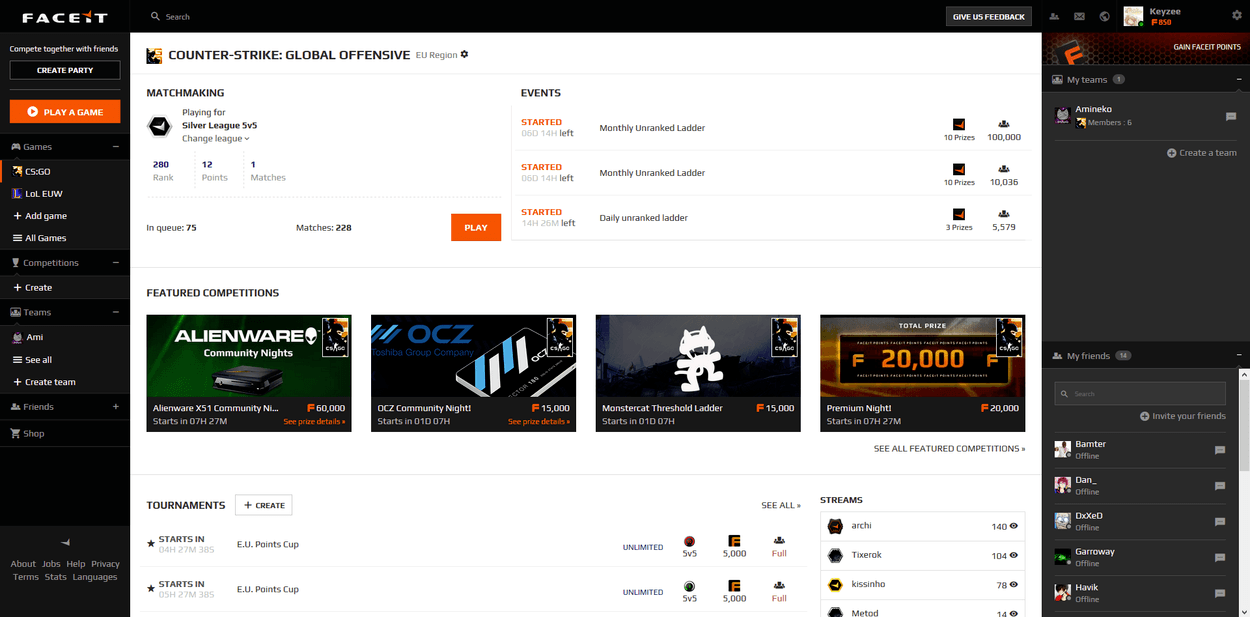Open EU Region settings gear
This screenshot has width=1250, height=617.
click(464, 54)
